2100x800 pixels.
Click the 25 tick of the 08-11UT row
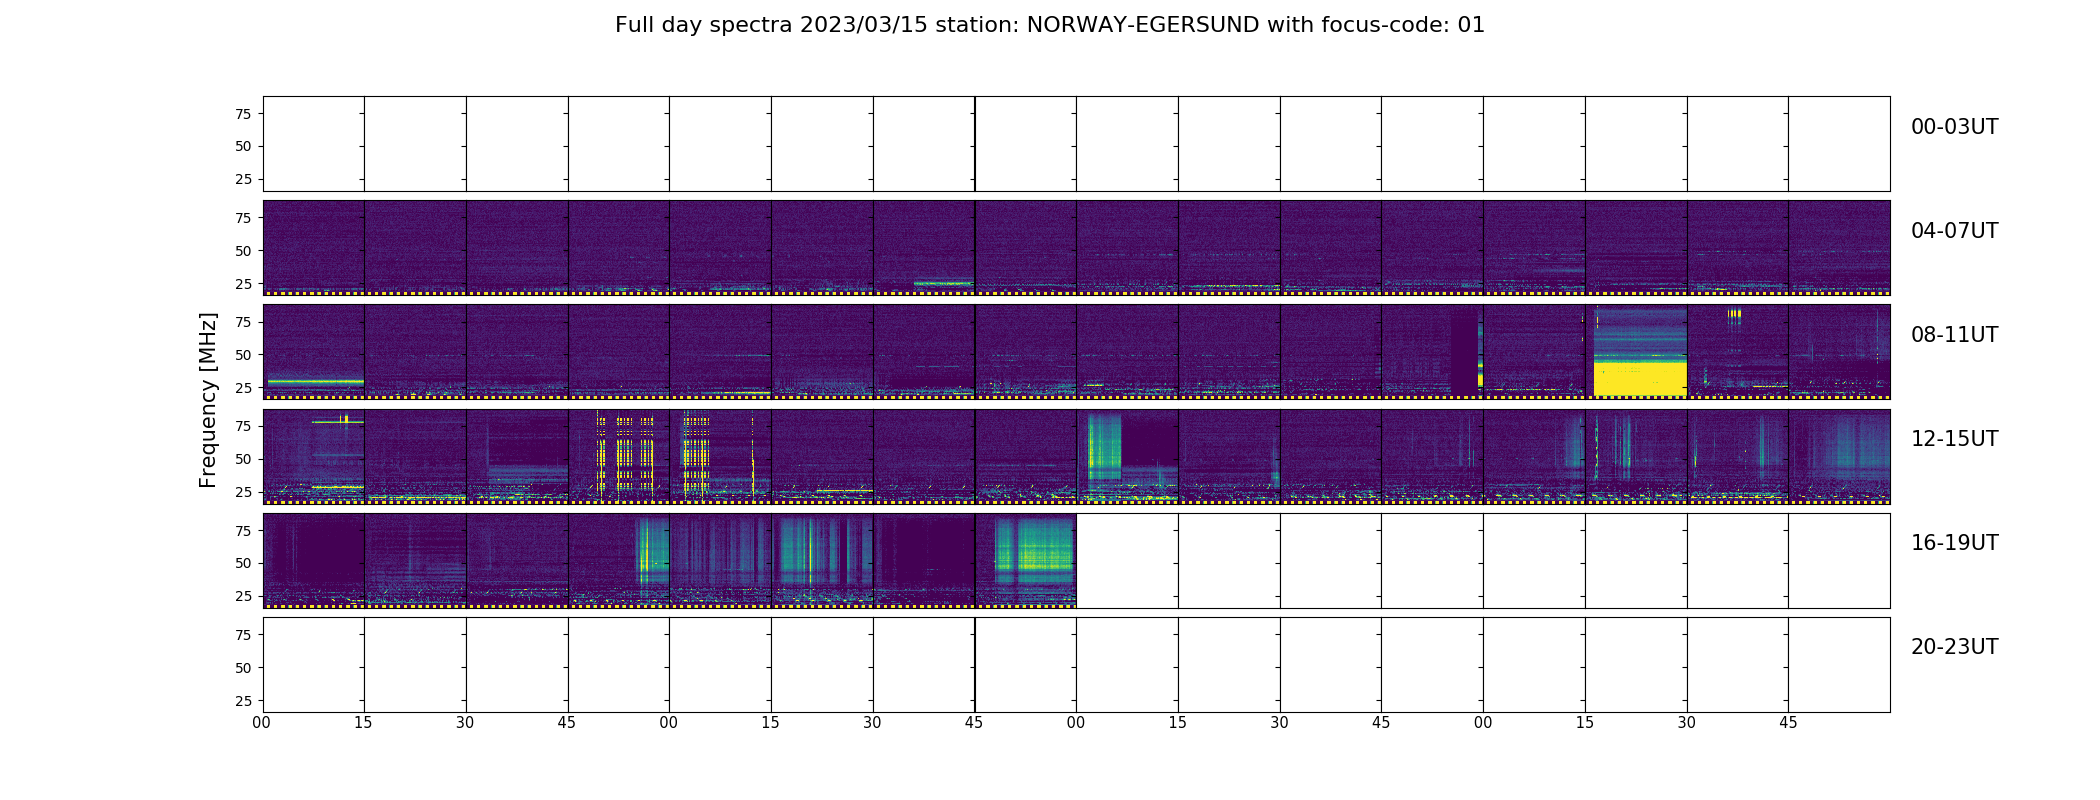(x=243, y=388)
